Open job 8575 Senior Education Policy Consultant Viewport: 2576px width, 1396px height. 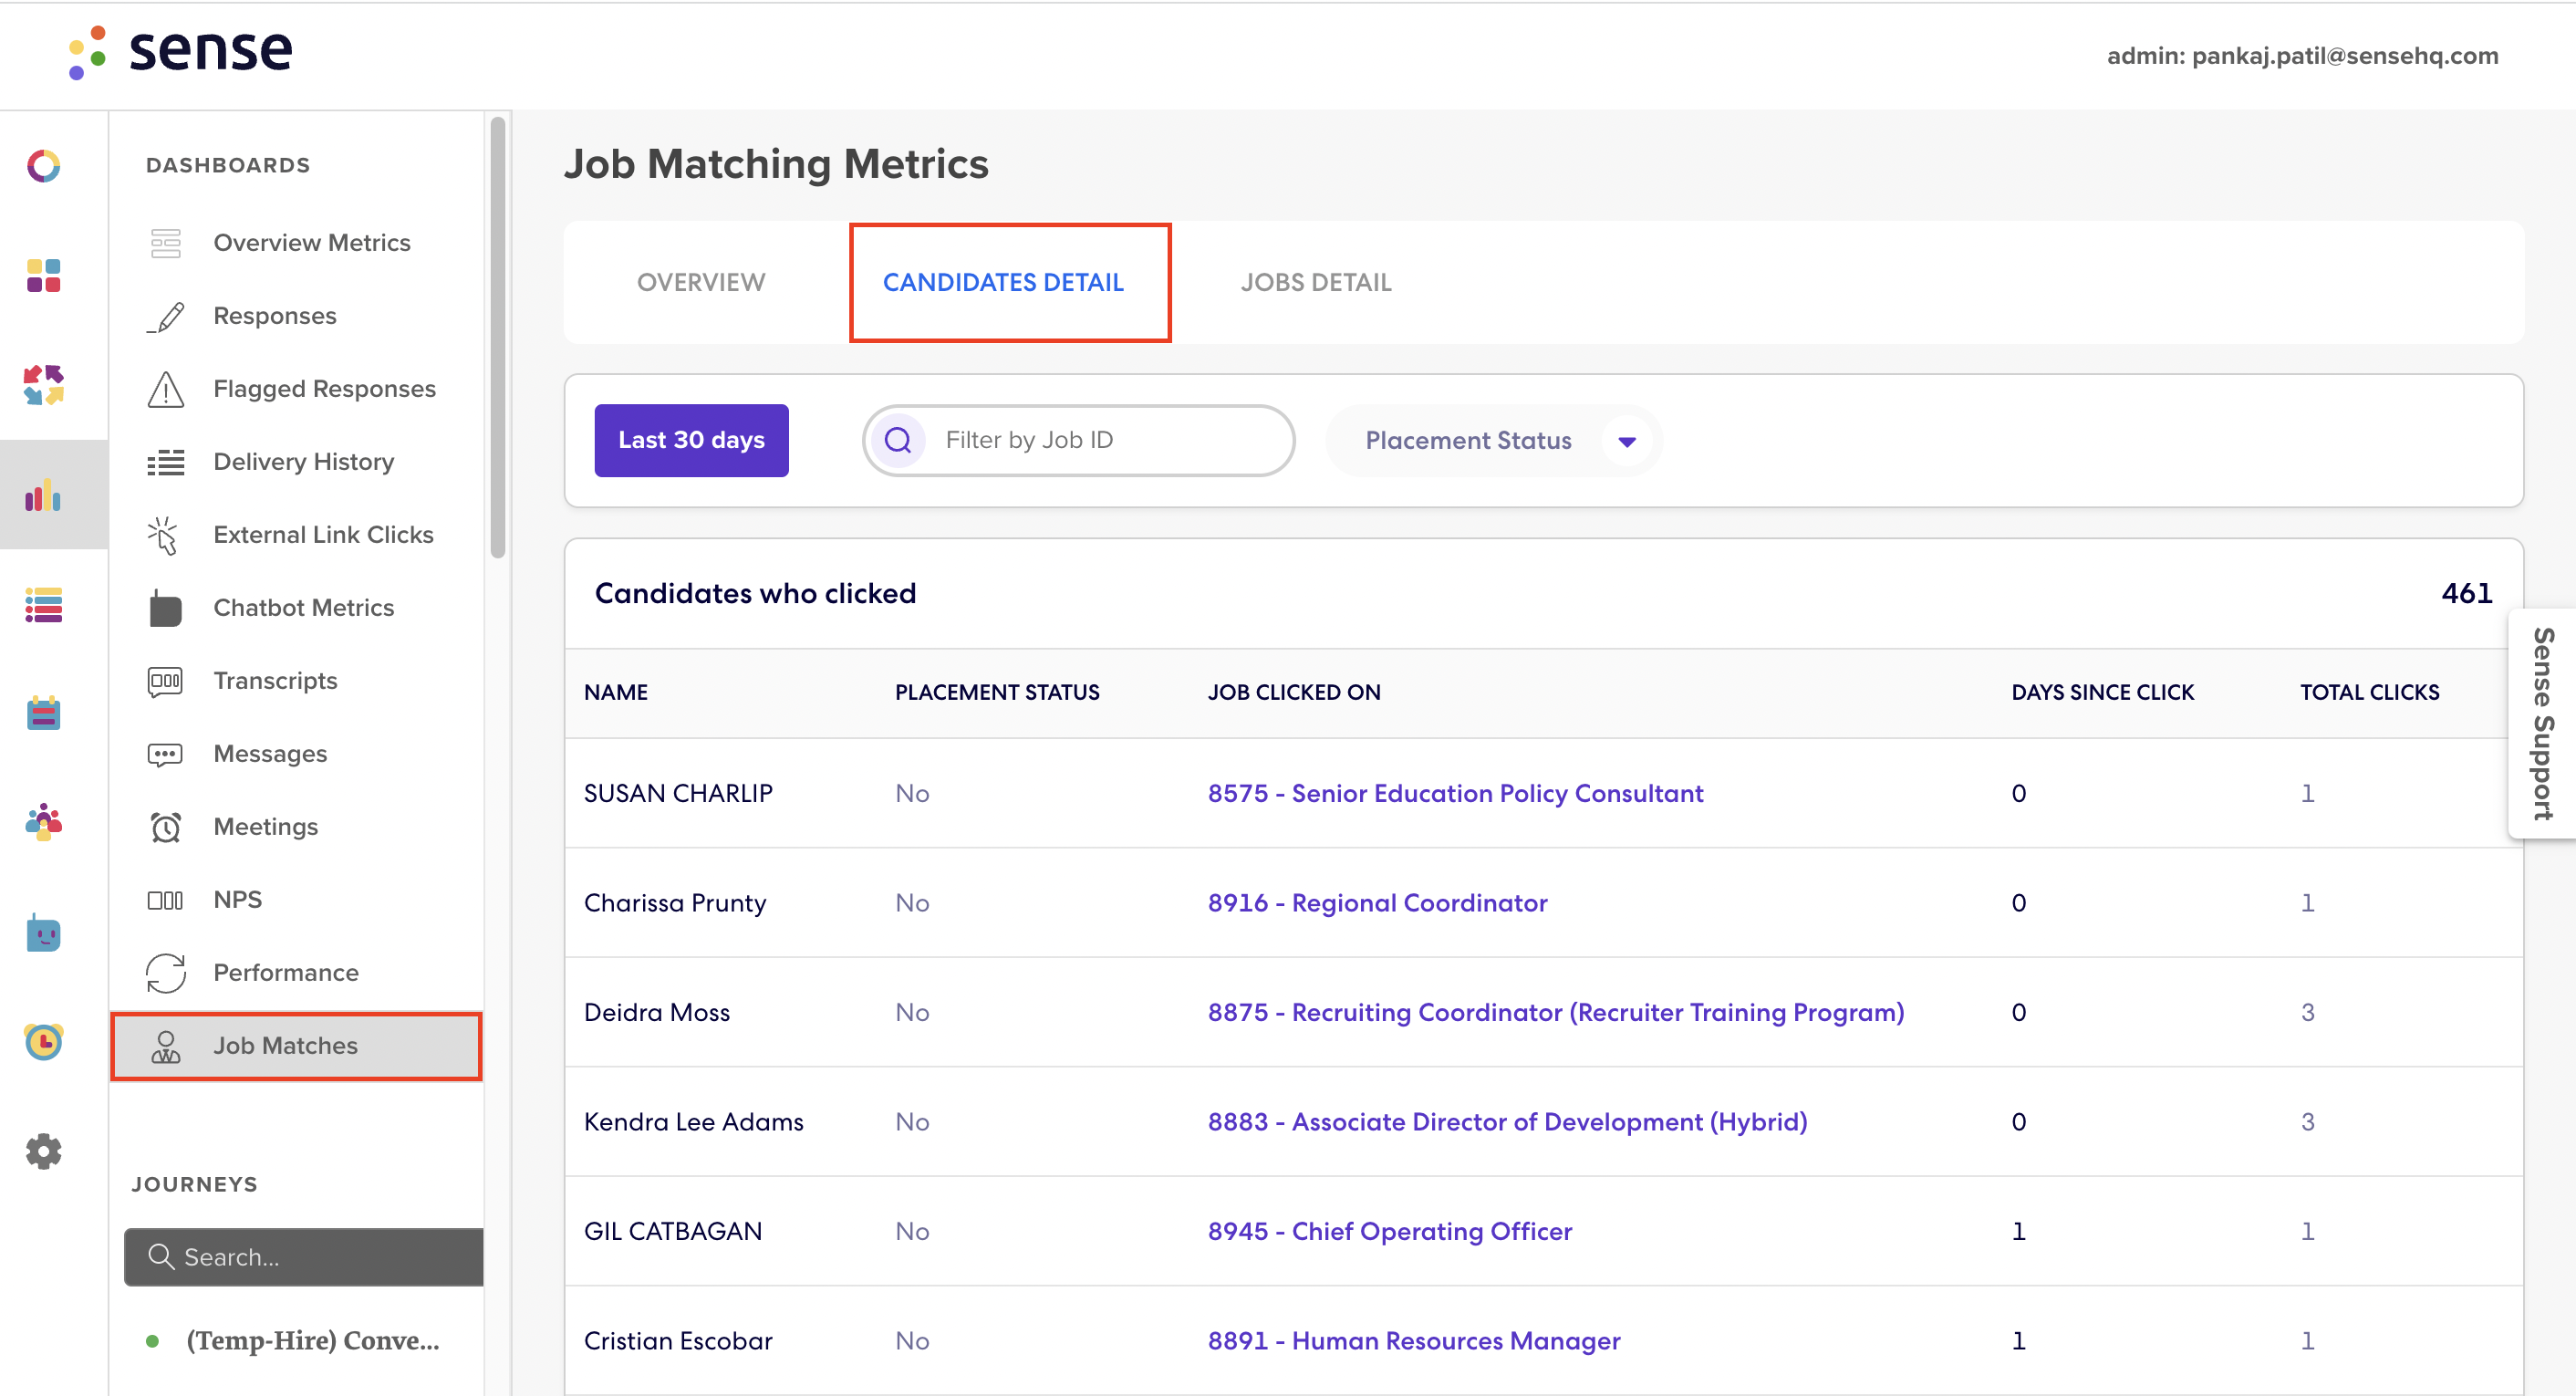(x=1455, y=794)
